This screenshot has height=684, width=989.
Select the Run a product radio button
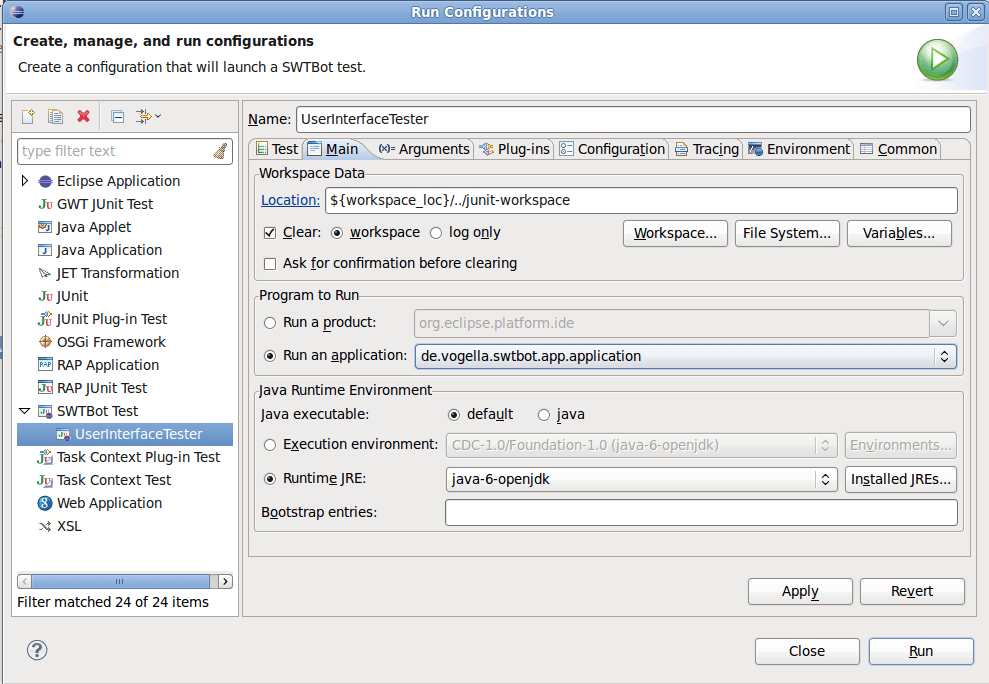coord(270,323)
